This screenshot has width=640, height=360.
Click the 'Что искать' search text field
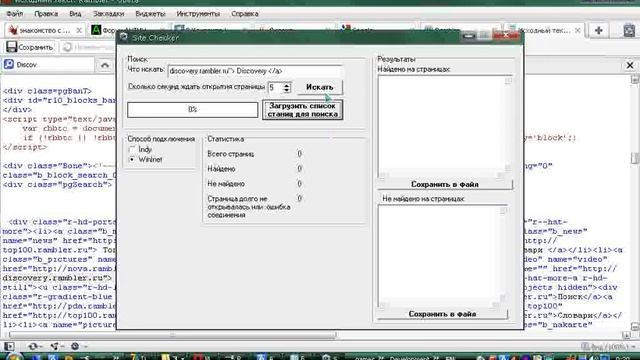coord(255,71)
